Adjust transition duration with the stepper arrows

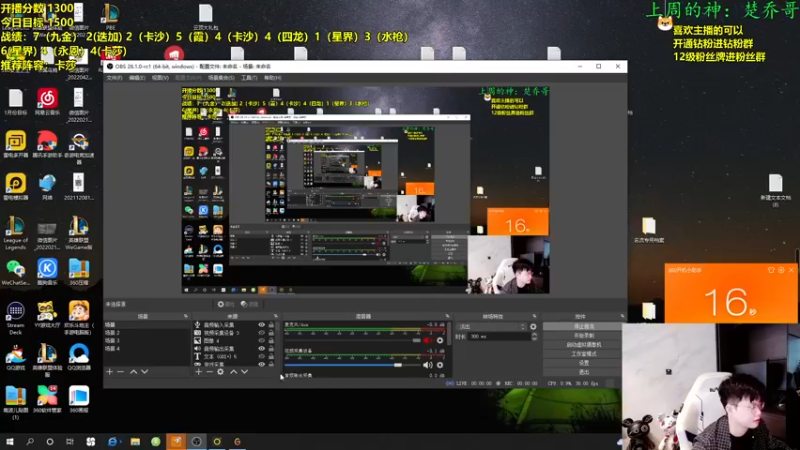tap(534, 337)
